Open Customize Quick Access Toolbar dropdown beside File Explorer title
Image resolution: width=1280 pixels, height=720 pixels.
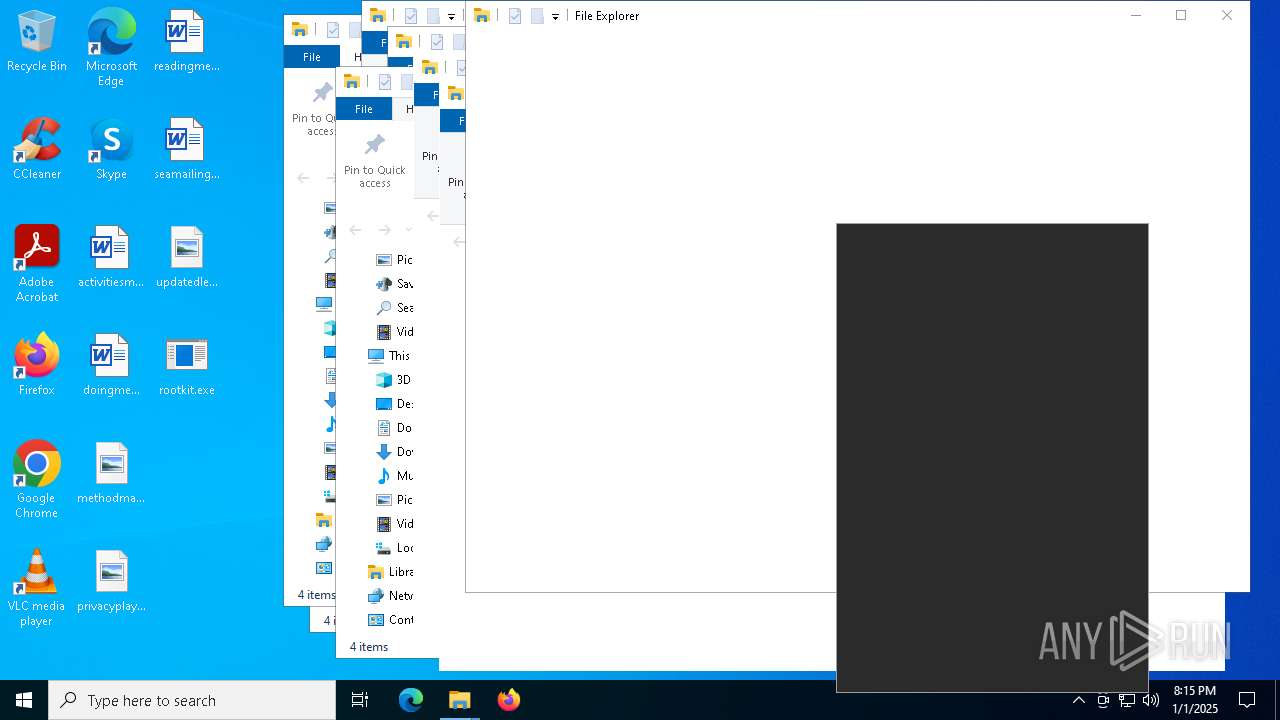point(555,17)
